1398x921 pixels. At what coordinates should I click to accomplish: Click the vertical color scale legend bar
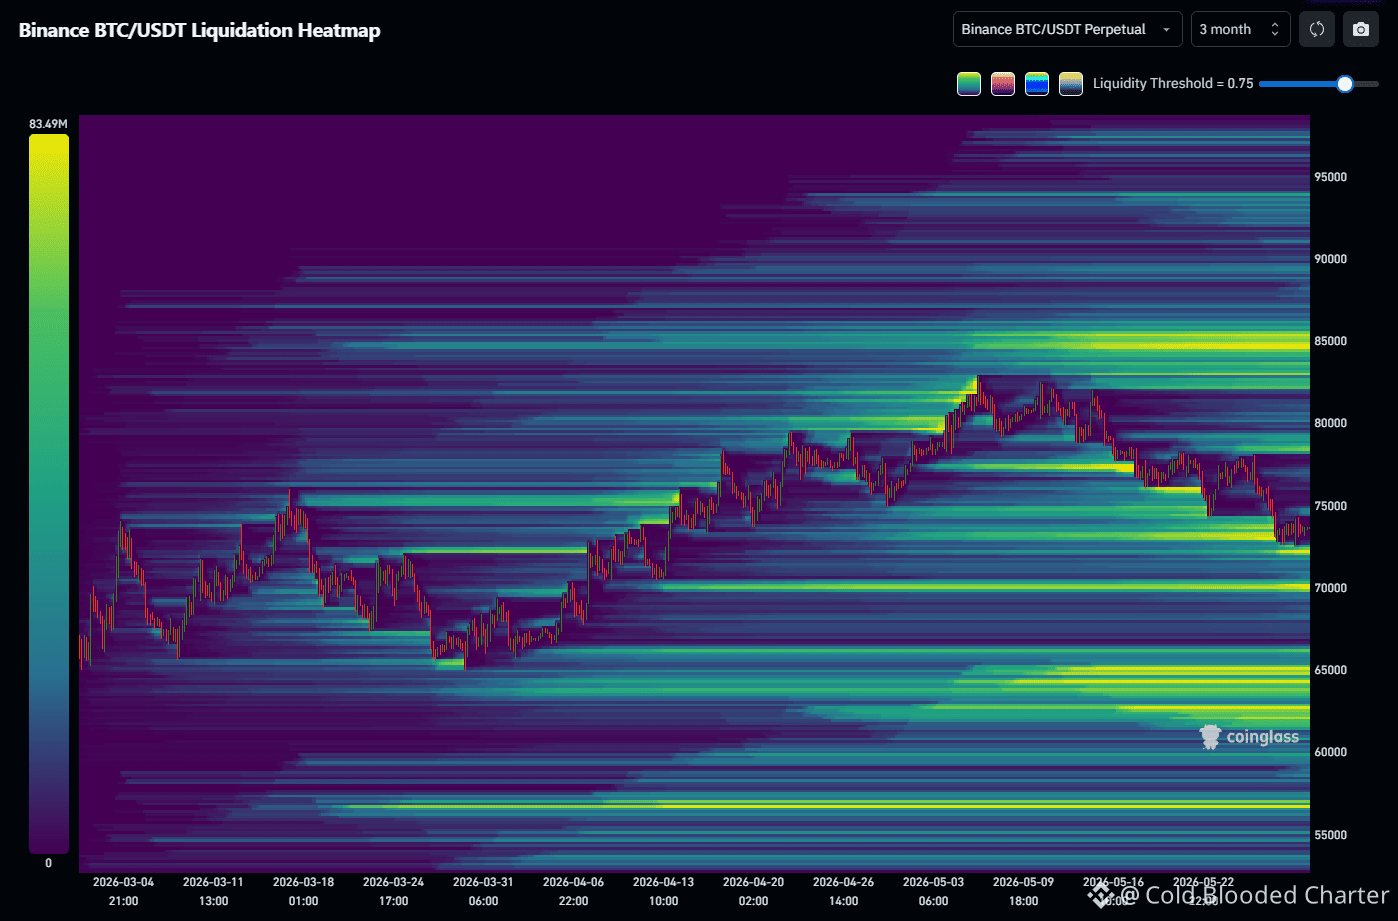click(49, 494)
